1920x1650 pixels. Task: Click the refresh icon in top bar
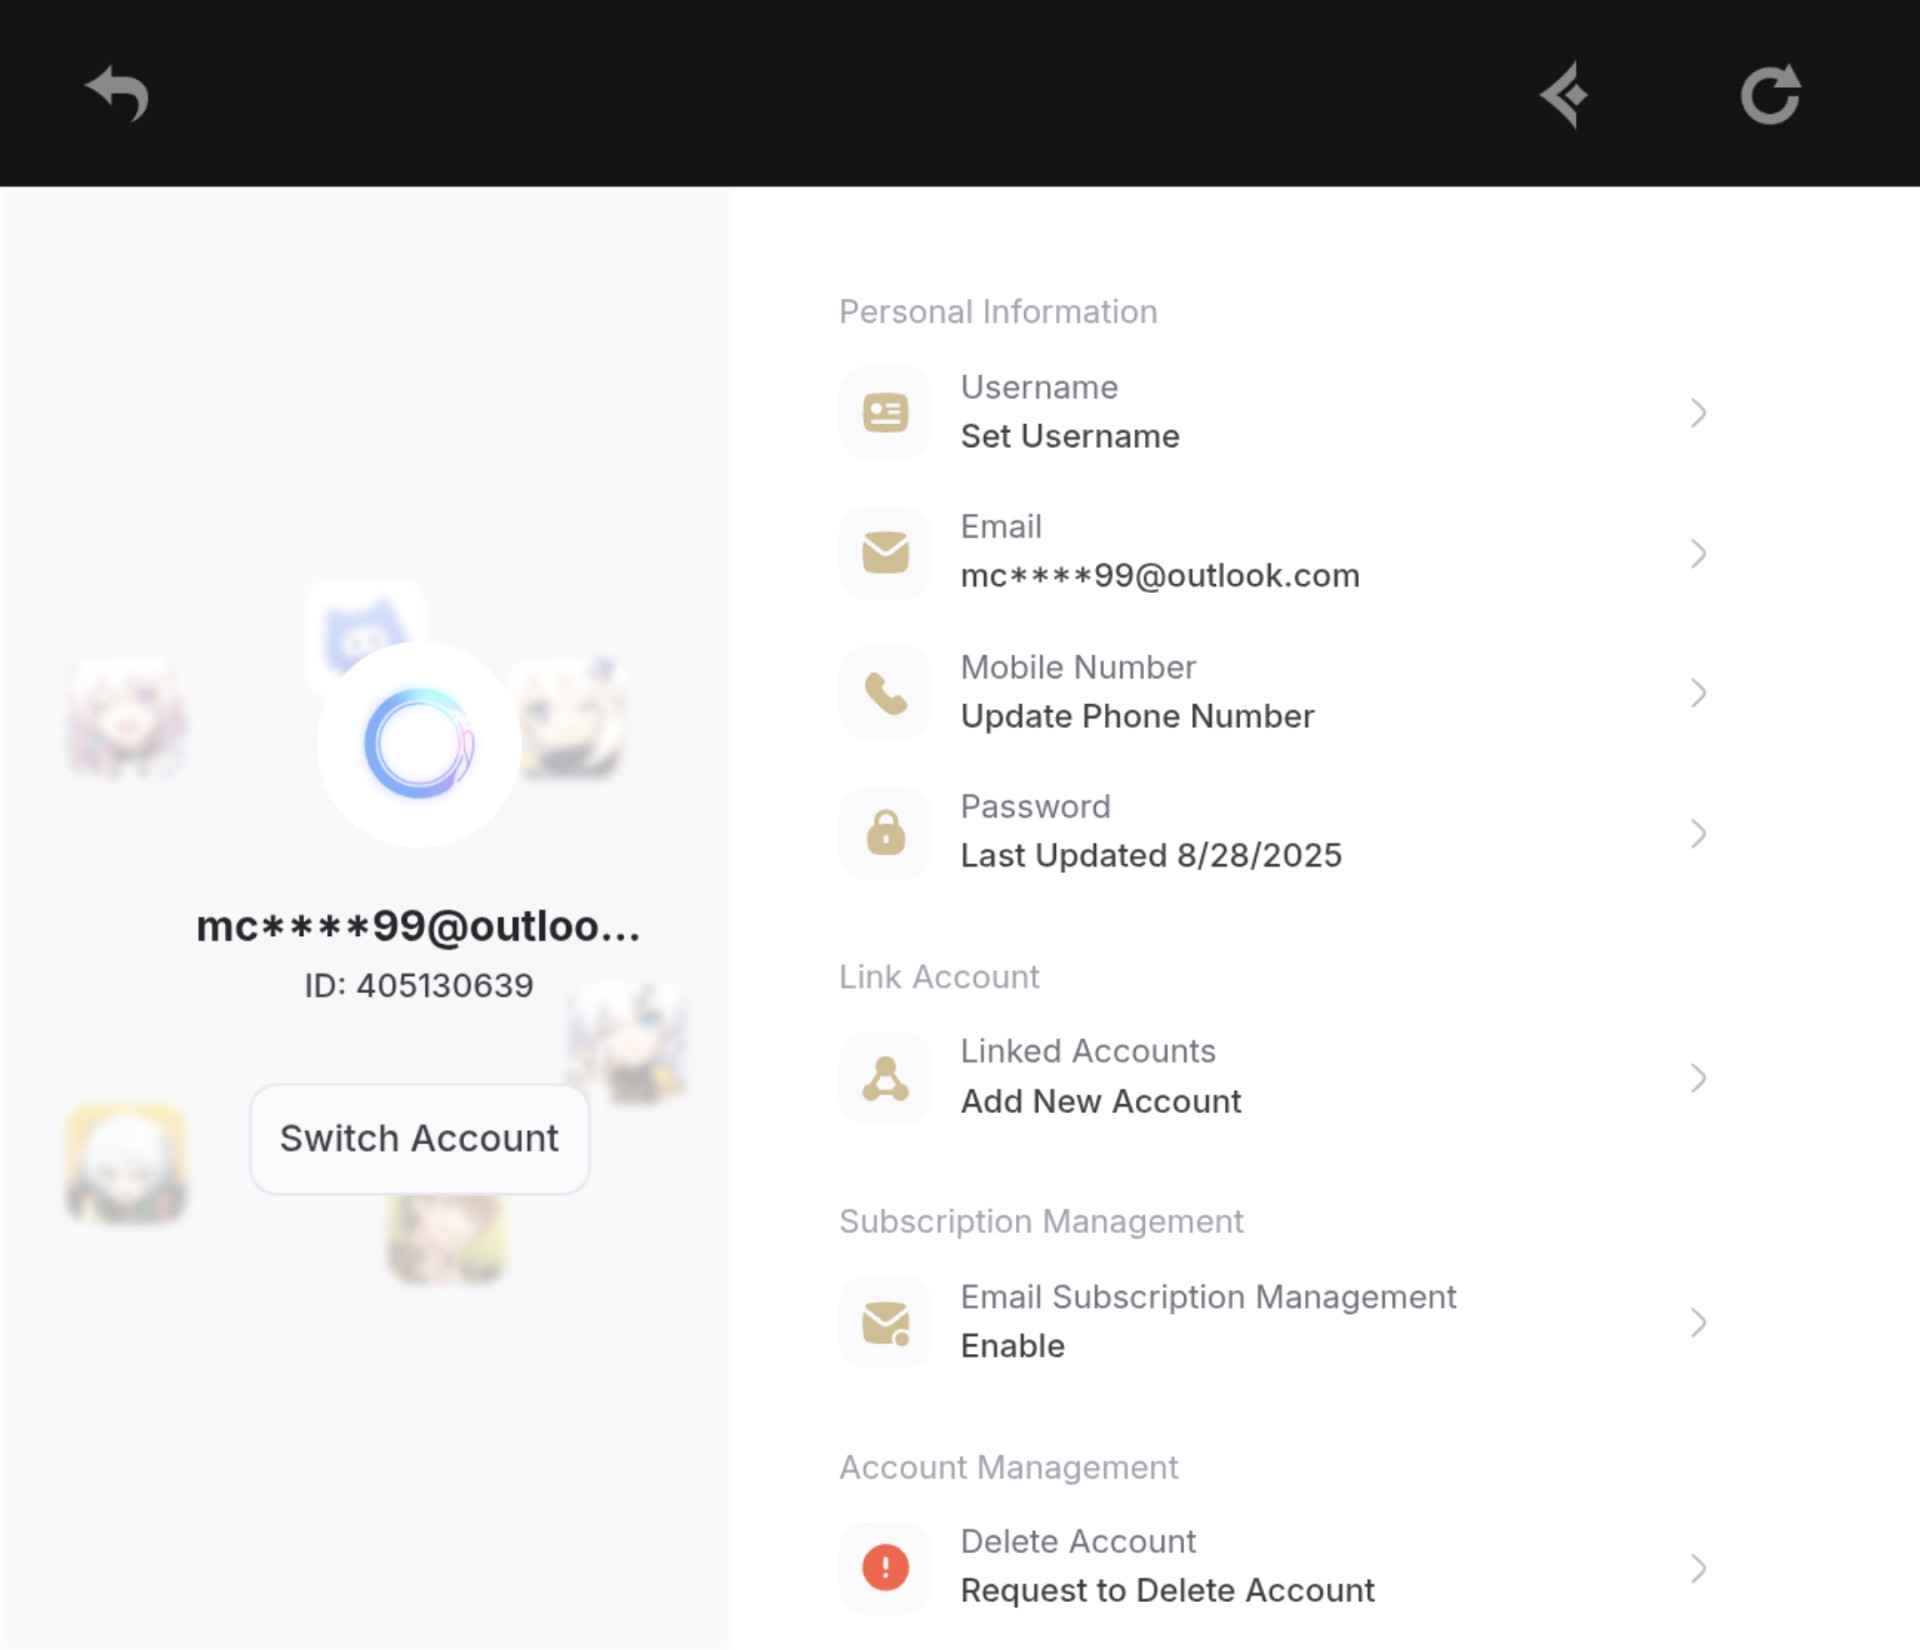[1770, 95]
